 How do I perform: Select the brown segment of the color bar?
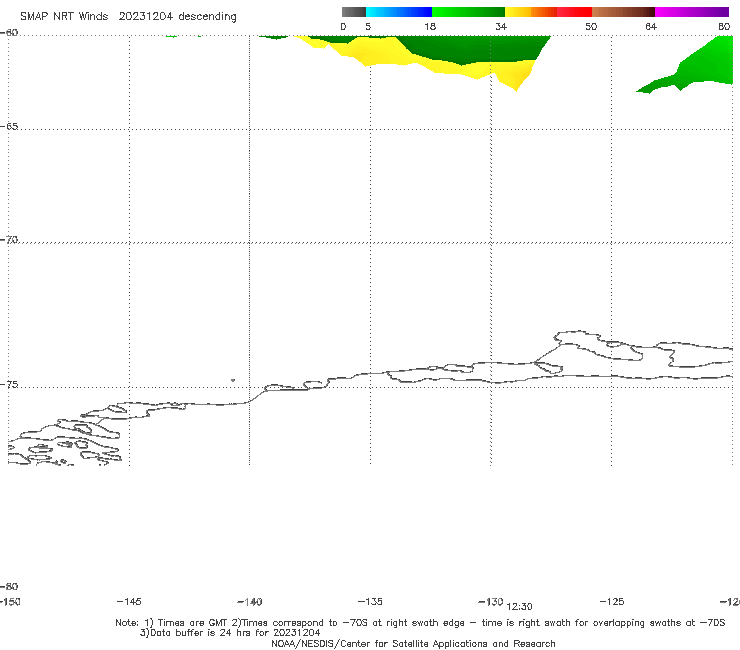pyautogui.click(x=623, y=12)
